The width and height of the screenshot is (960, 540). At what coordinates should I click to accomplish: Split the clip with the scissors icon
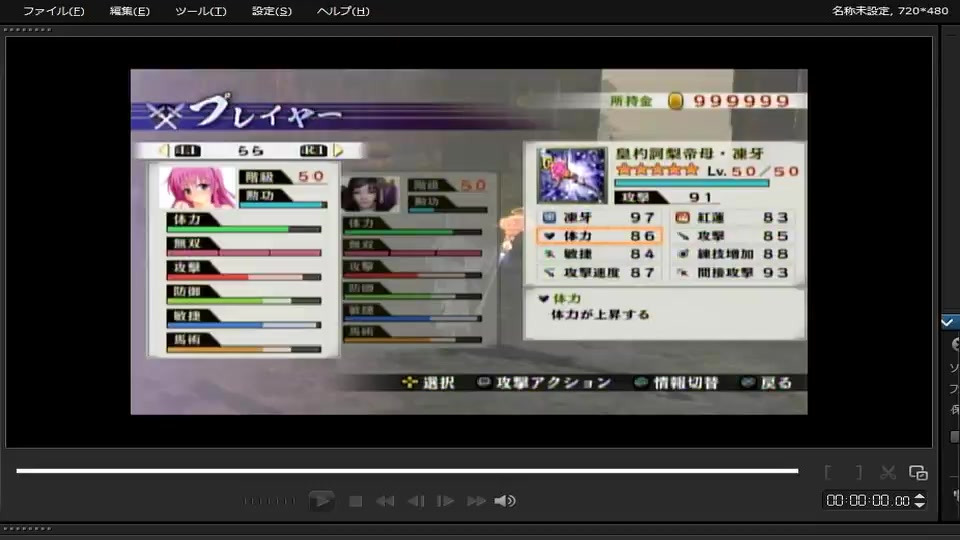888,473
